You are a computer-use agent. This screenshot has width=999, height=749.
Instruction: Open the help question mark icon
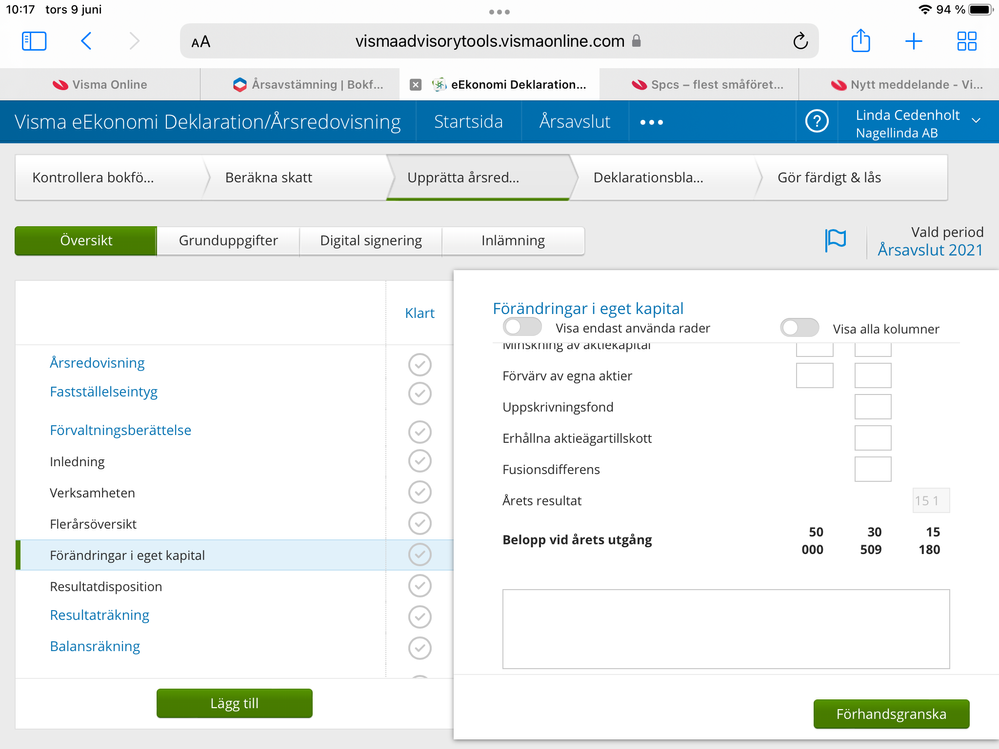pyautogui.click(x=817, y=121)
